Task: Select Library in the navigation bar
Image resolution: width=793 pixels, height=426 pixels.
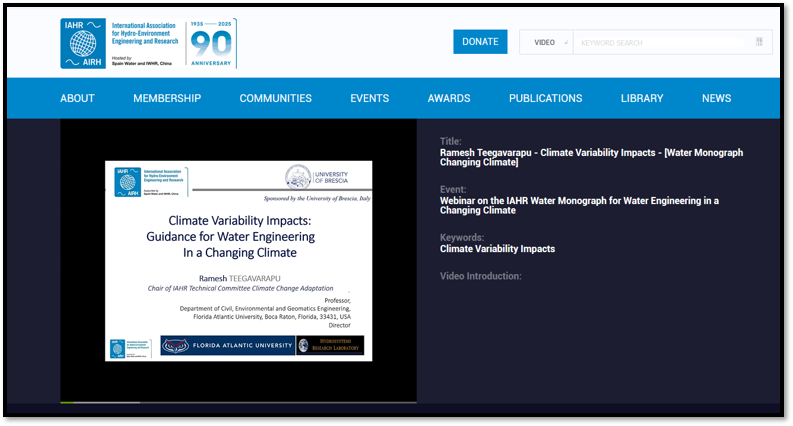Action: click(x=641, y=98)
